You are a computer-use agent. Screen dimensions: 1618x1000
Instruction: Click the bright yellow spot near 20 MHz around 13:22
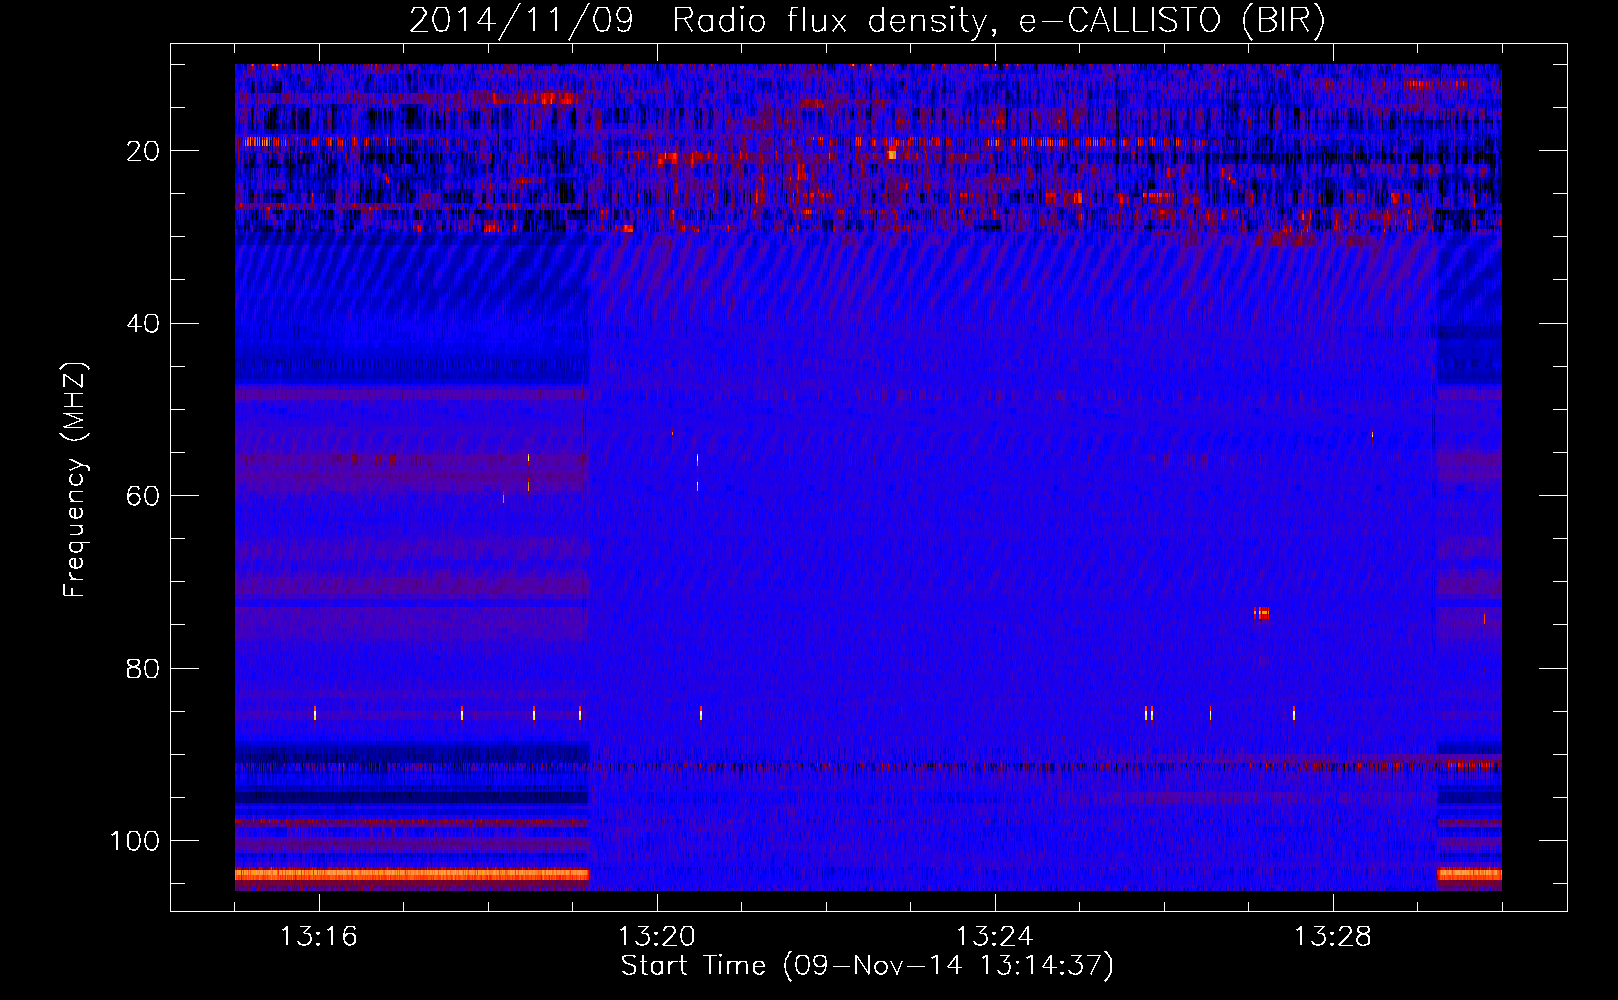891,155
